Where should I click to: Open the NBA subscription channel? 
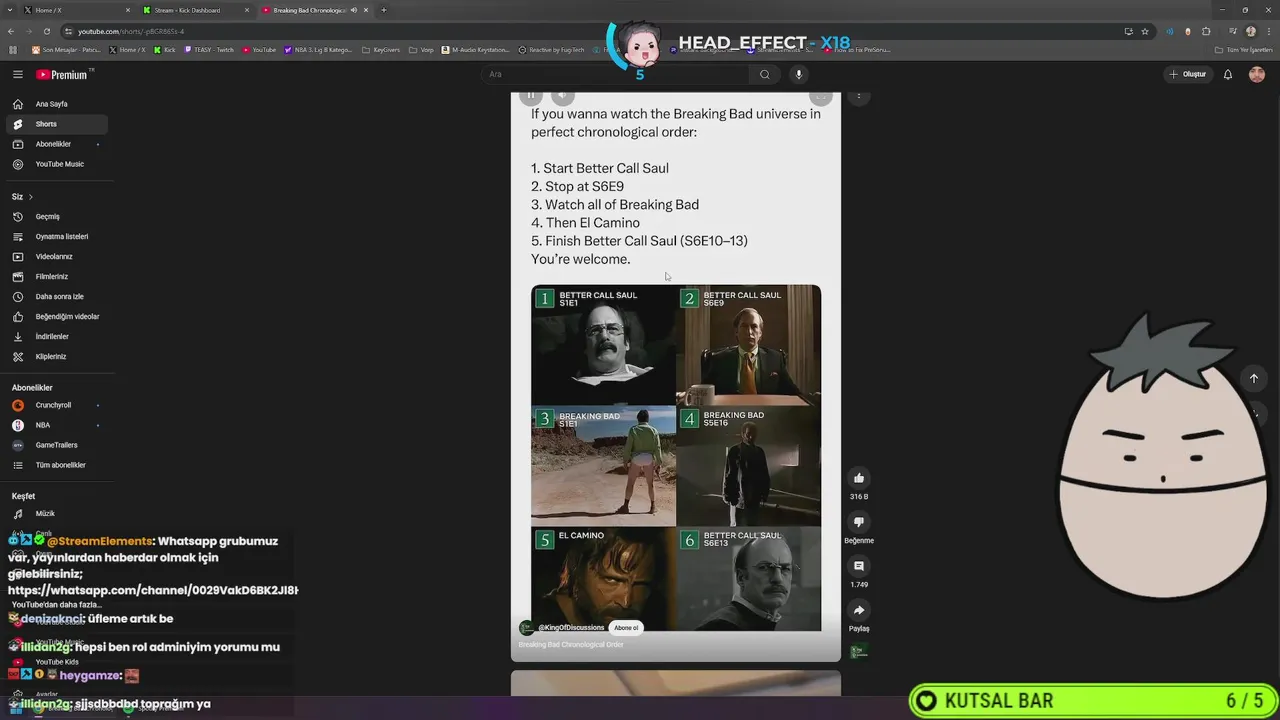[57, 425]
